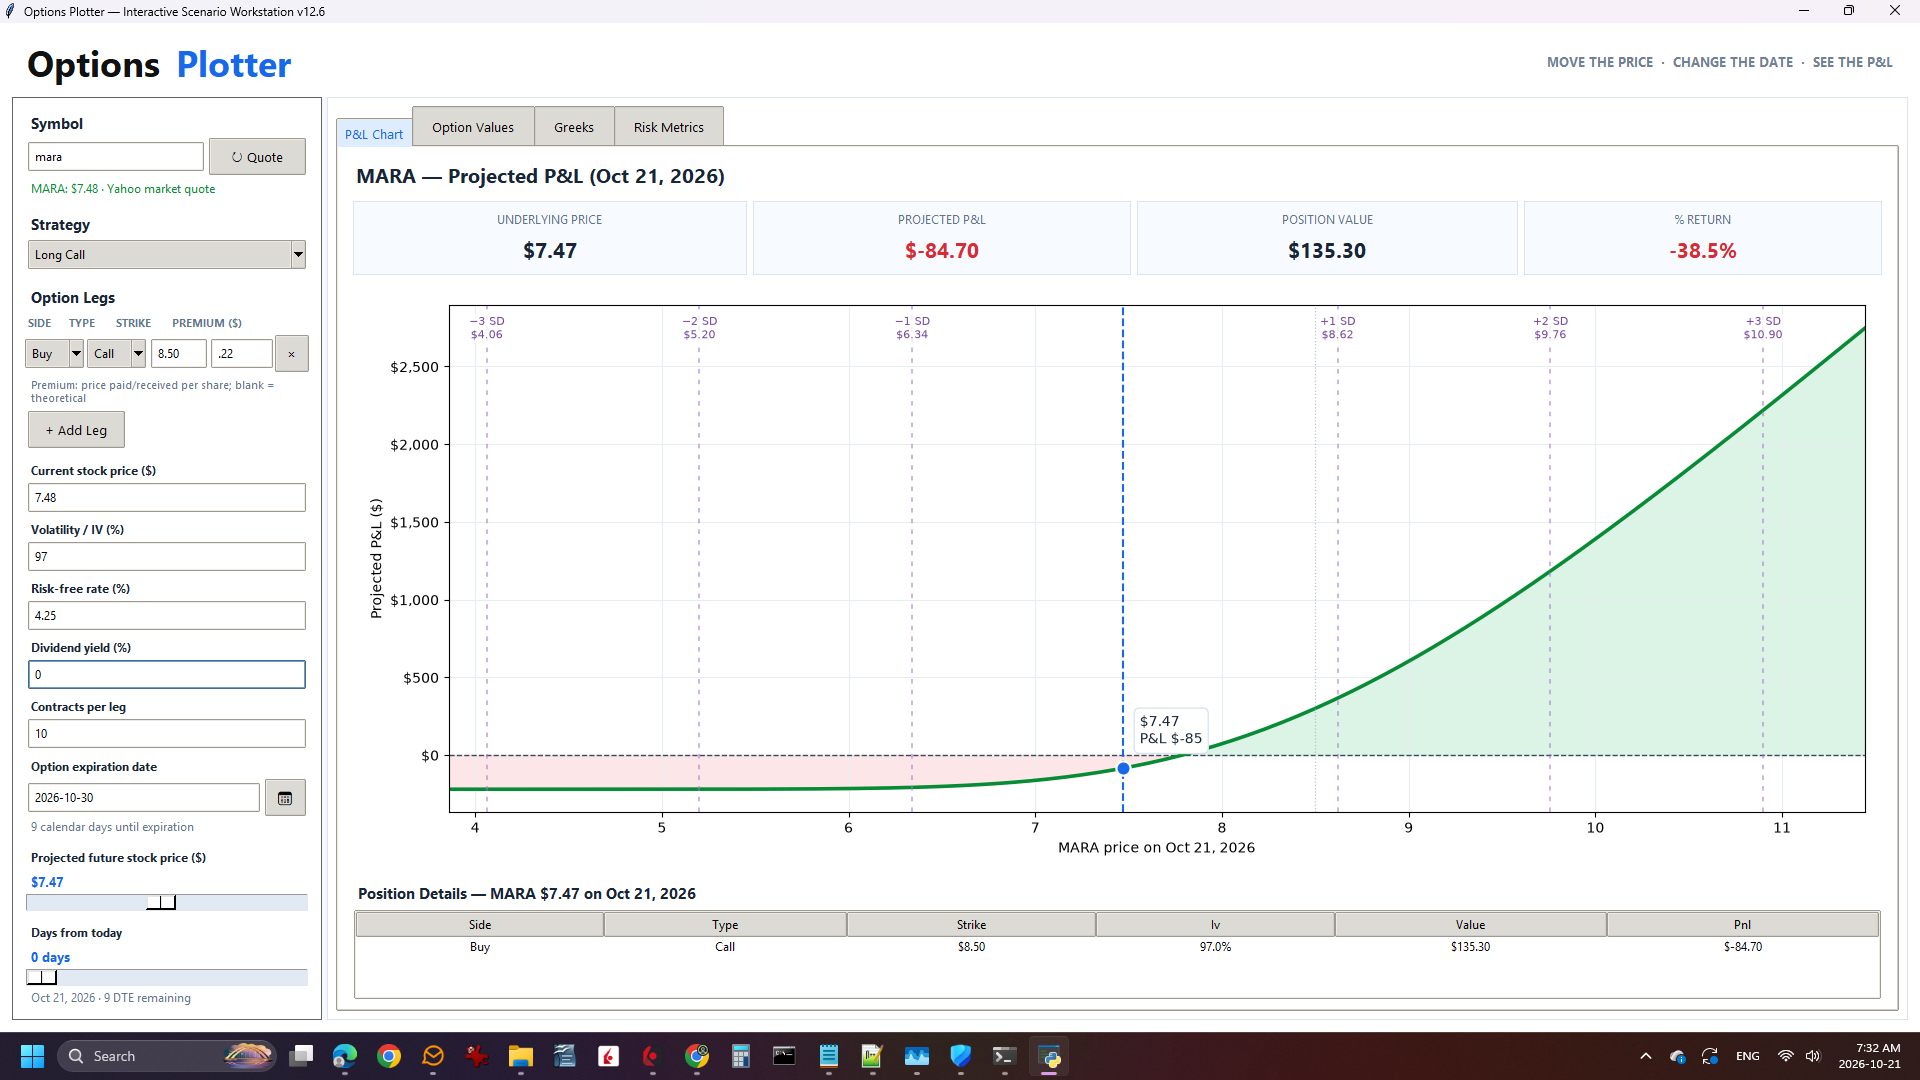This screenshot has height=1080, width=1920.
Task: Click the premium field .22
Action: point(242,354)
